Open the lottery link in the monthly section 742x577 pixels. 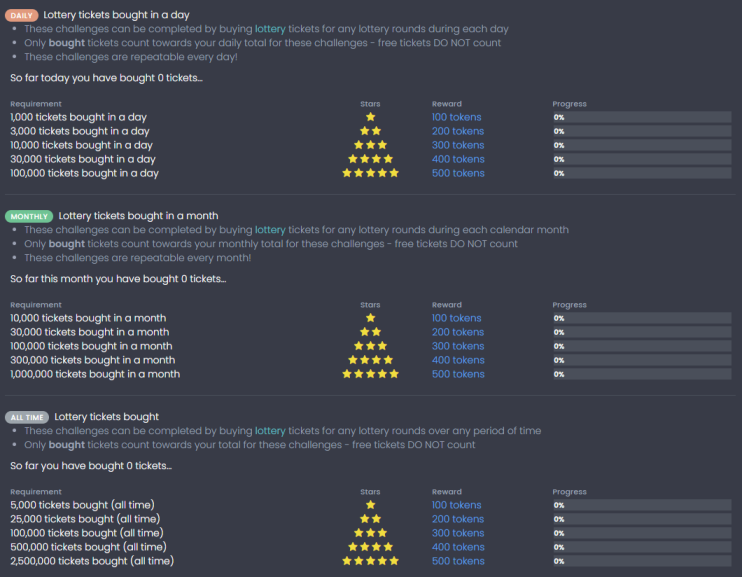tap(270, 230)
